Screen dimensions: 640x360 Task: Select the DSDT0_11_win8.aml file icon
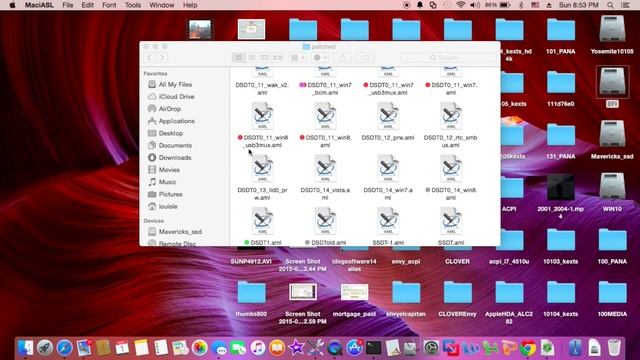325,116
